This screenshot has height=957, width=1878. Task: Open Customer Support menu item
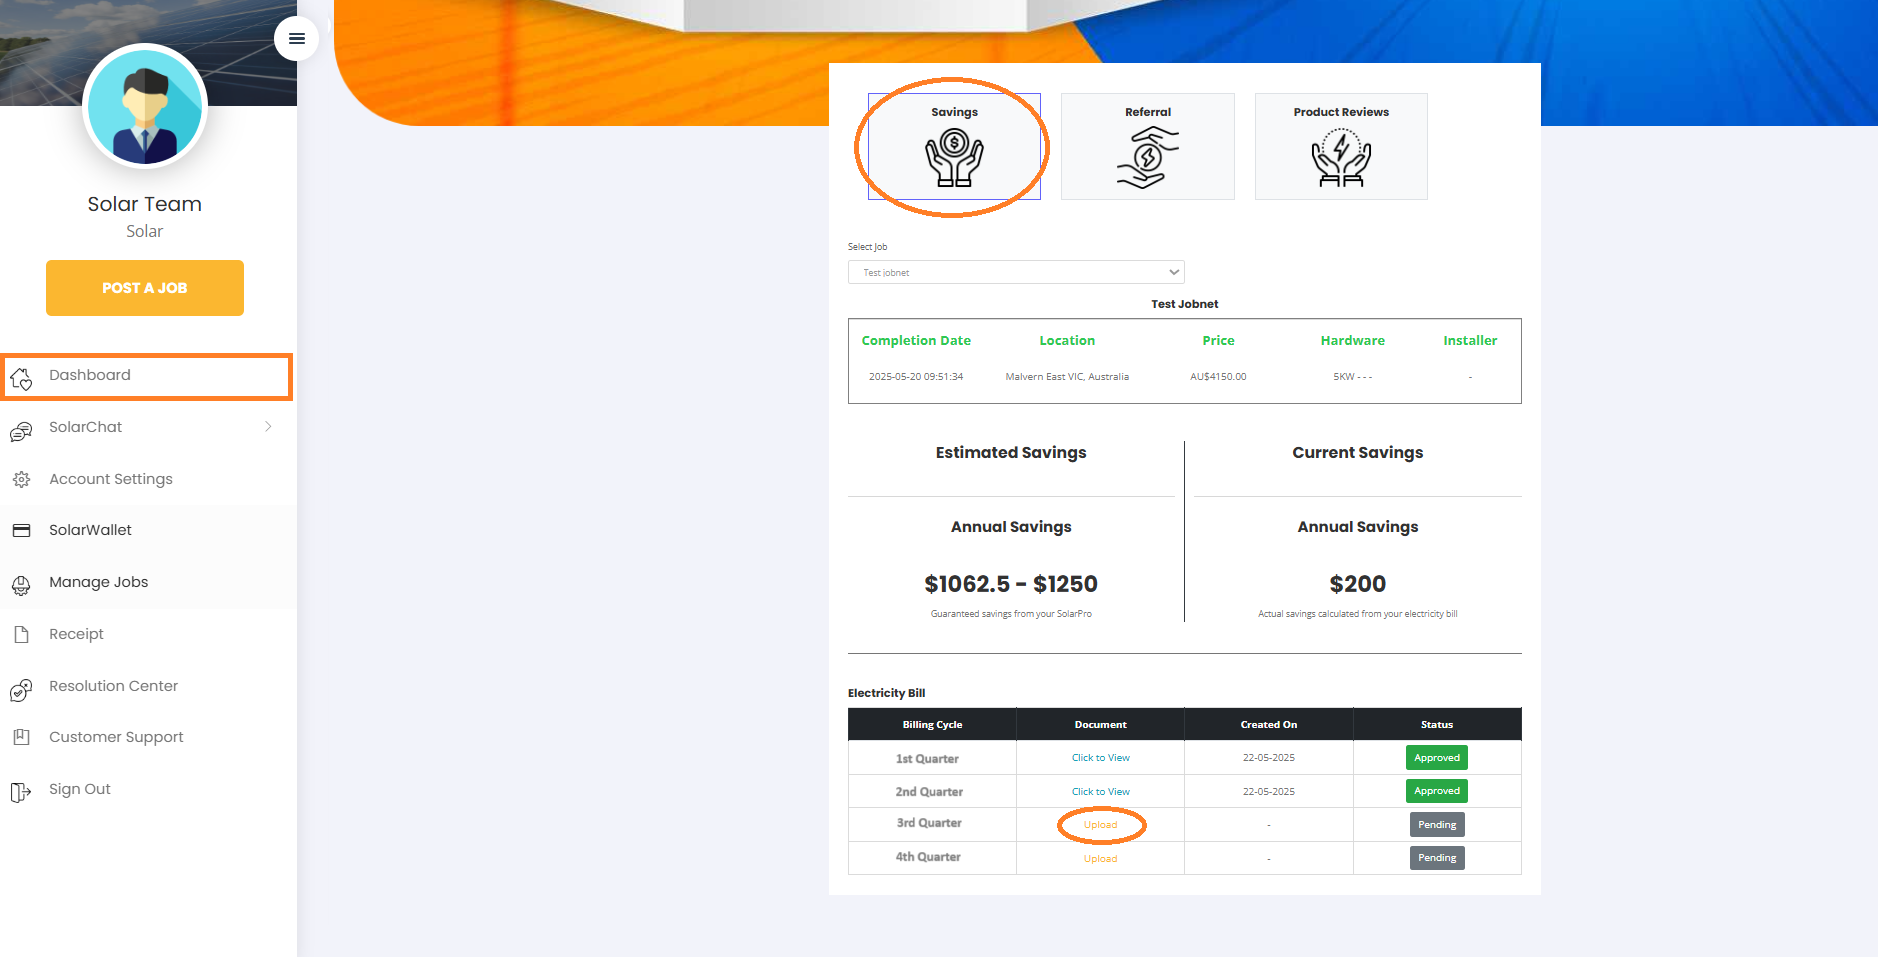coord(116,737)
